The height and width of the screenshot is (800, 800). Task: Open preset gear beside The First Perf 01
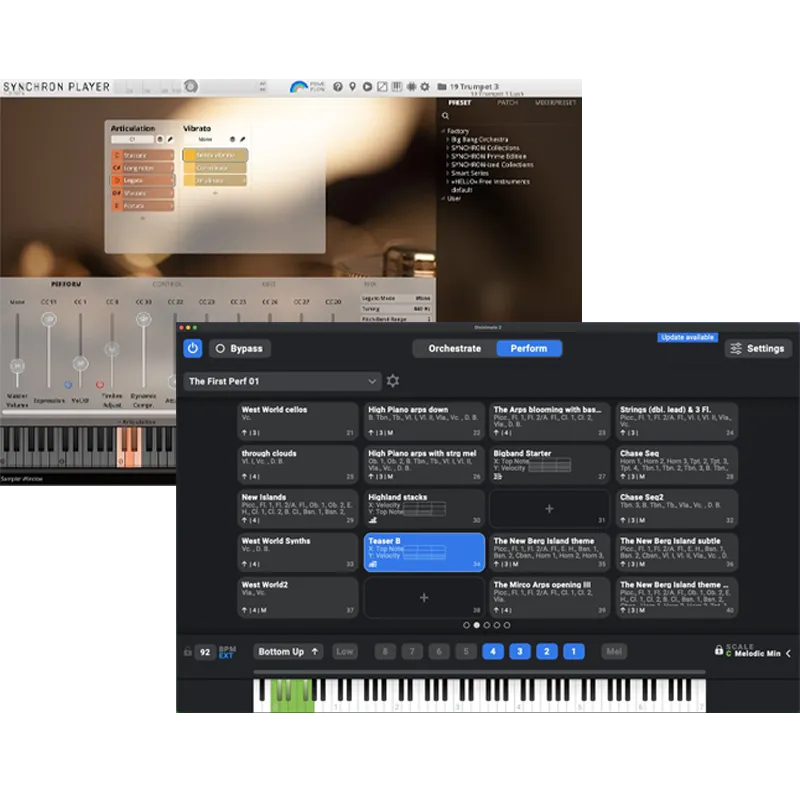point(393,381)
